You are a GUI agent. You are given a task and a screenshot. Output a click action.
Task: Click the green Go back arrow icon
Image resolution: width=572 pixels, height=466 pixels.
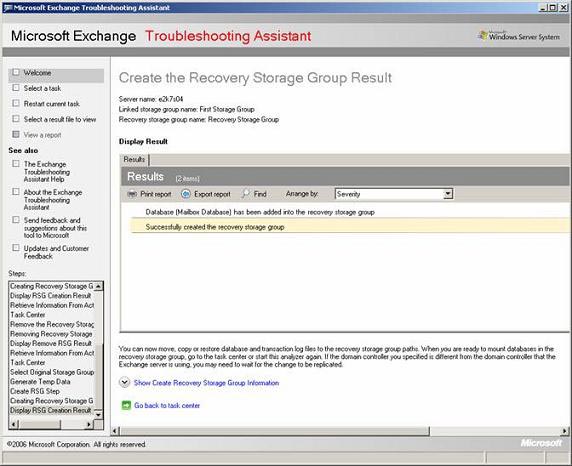coord(126,405)
